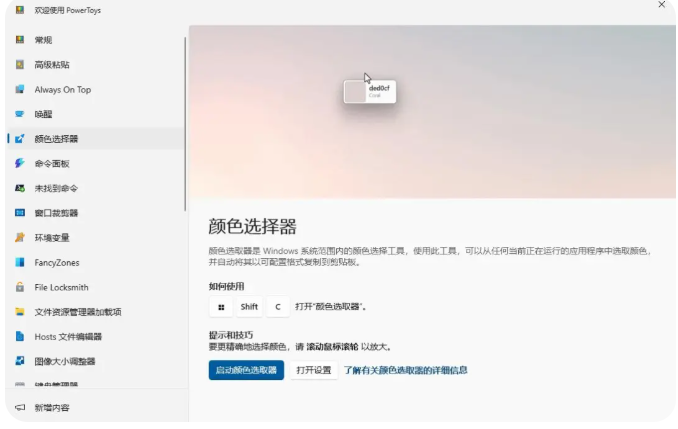Click the Hosts 文件编辑器 document icon

coord(20,336)
